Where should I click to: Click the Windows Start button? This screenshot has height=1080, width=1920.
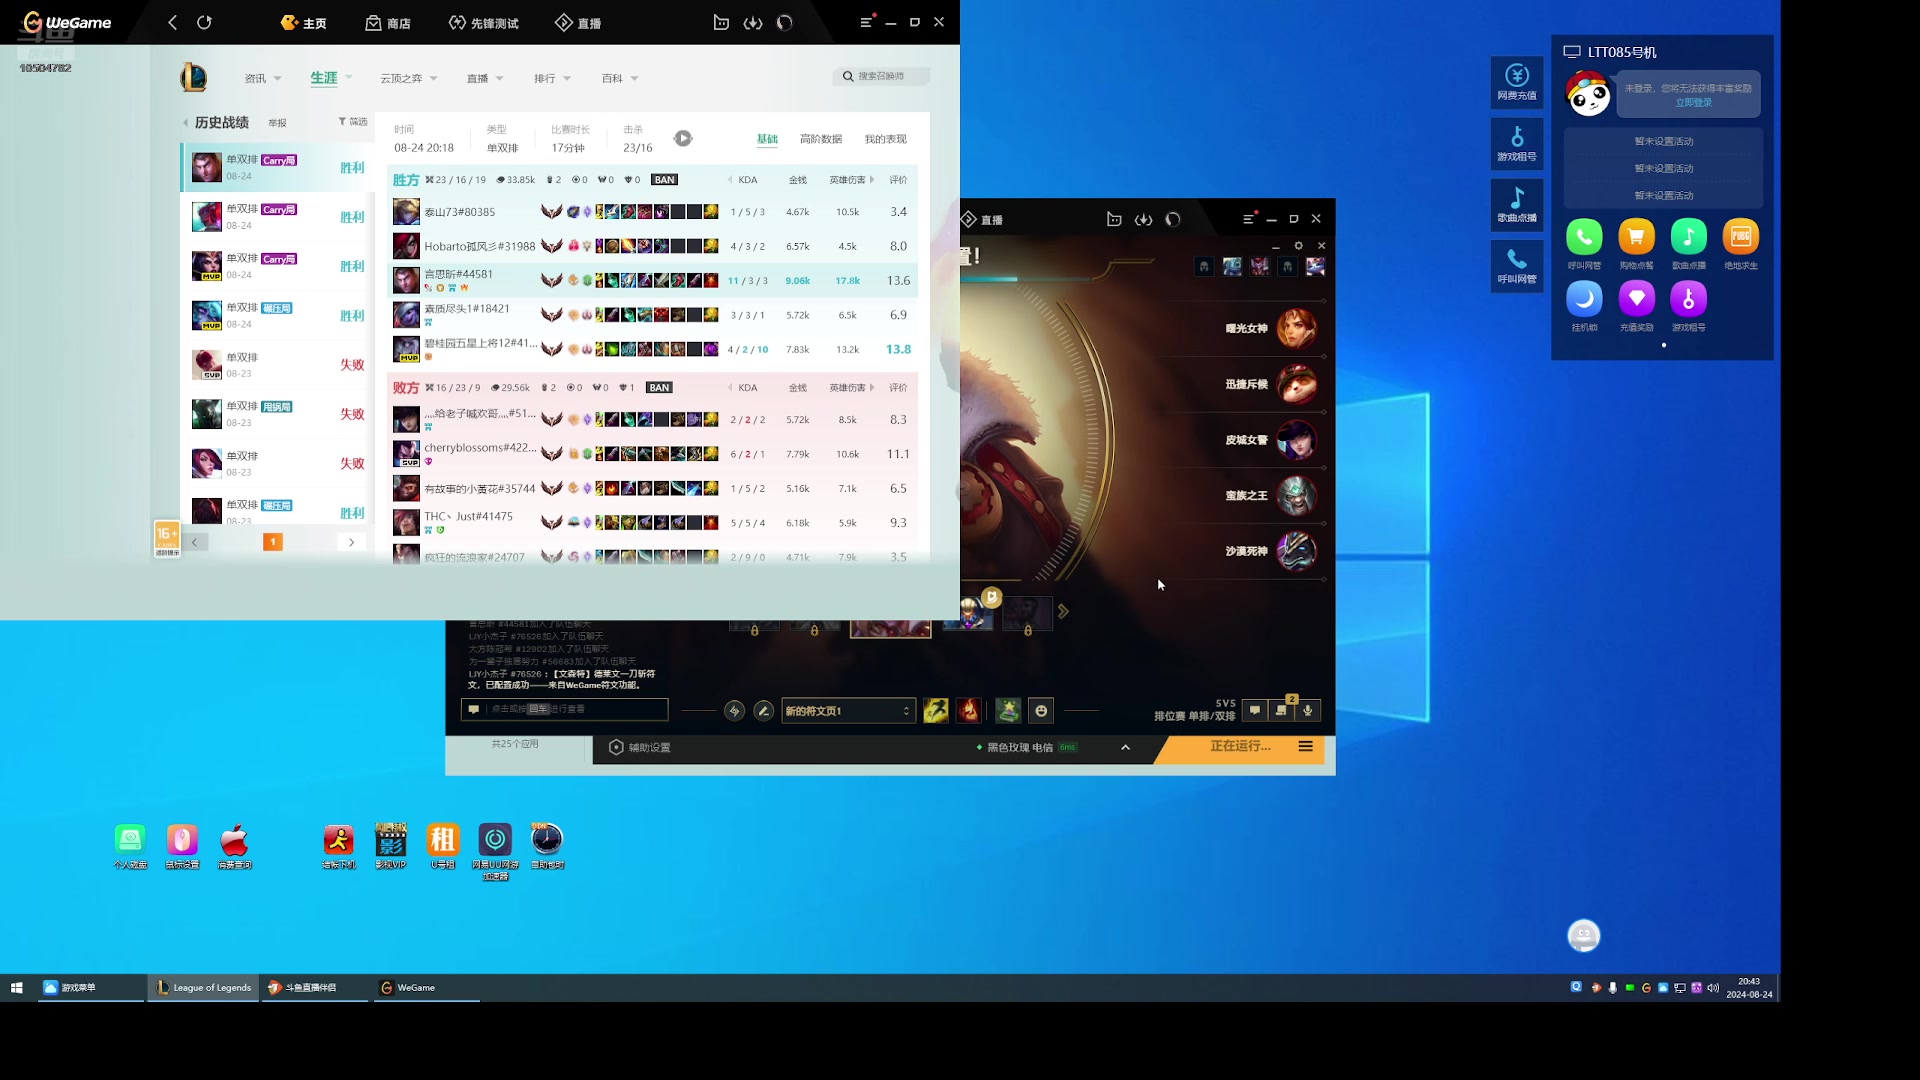coord(16,988)
